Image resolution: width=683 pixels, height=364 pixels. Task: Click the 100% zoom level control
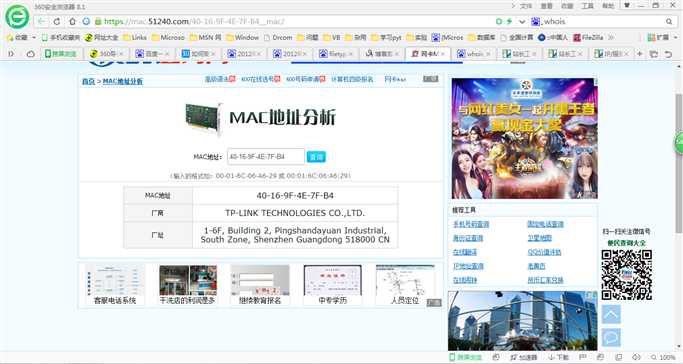[664, 357]
